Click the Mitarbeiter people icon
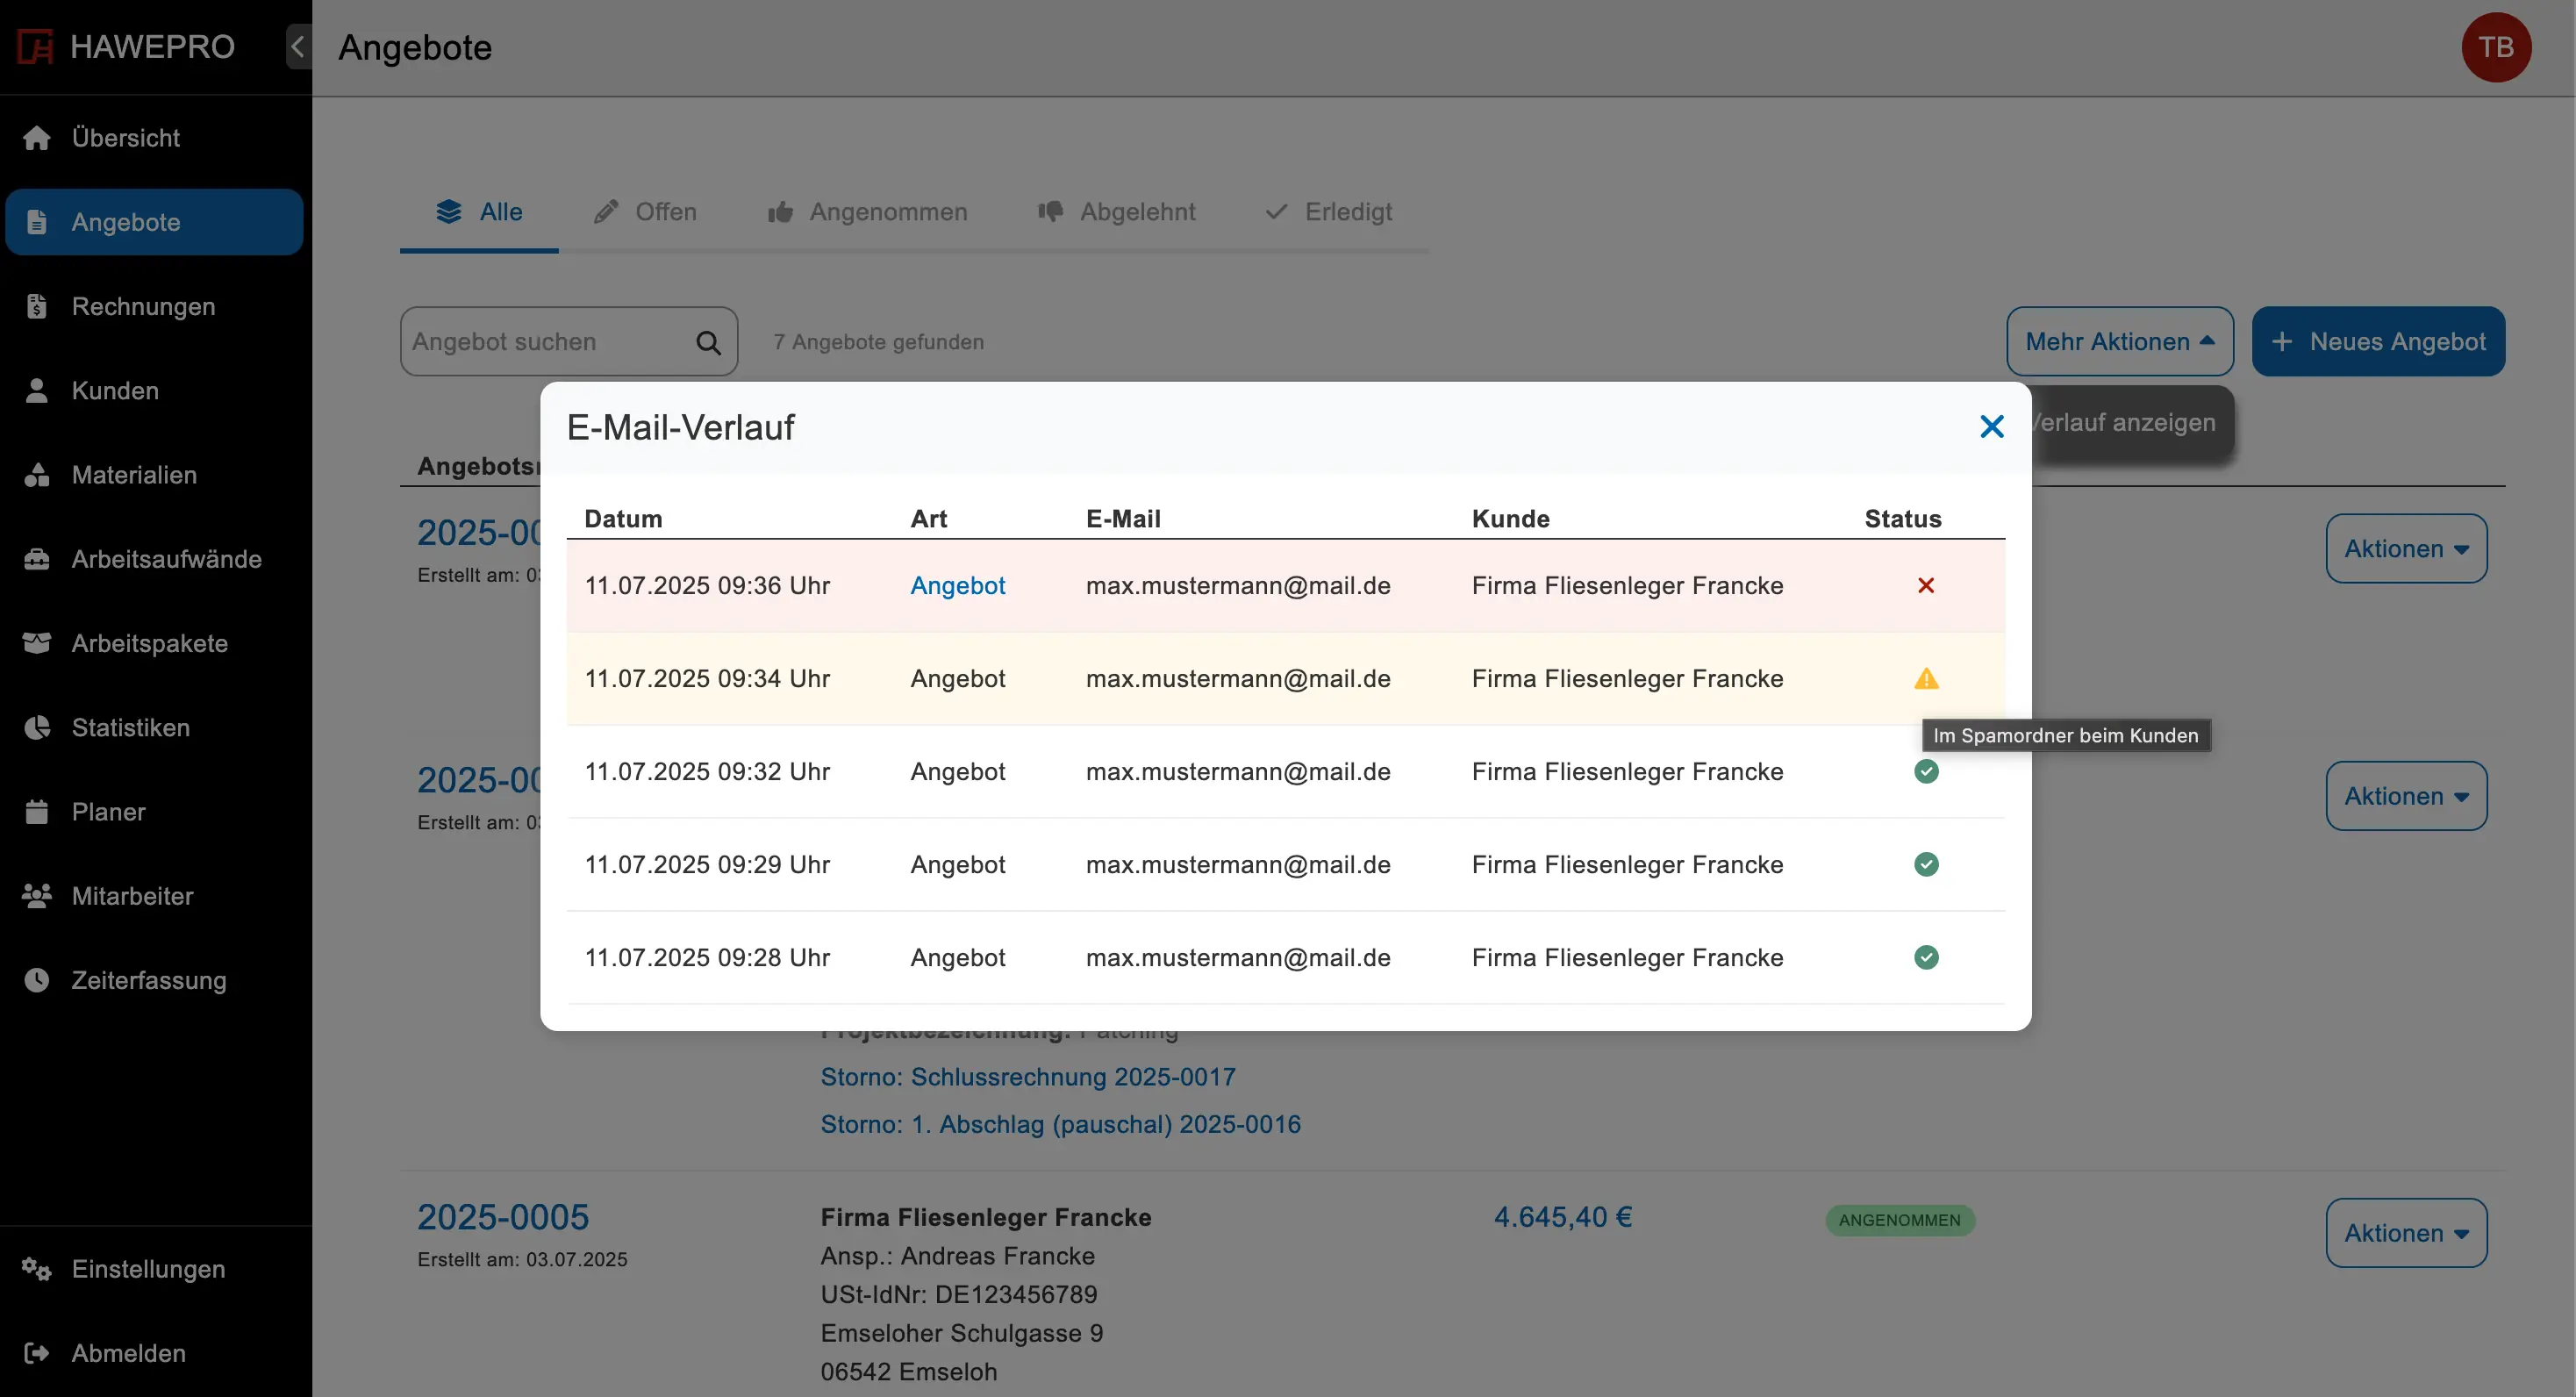Viewport: 2576px width, 1397px height. click(x=37, y=896)
